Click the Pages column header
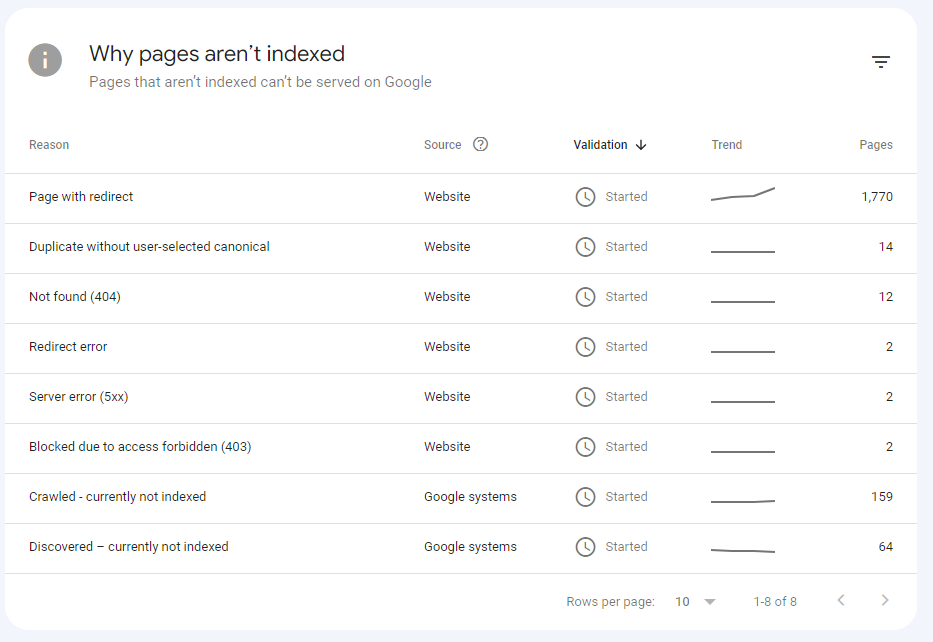The image size is (933, 642). point(875,145)
